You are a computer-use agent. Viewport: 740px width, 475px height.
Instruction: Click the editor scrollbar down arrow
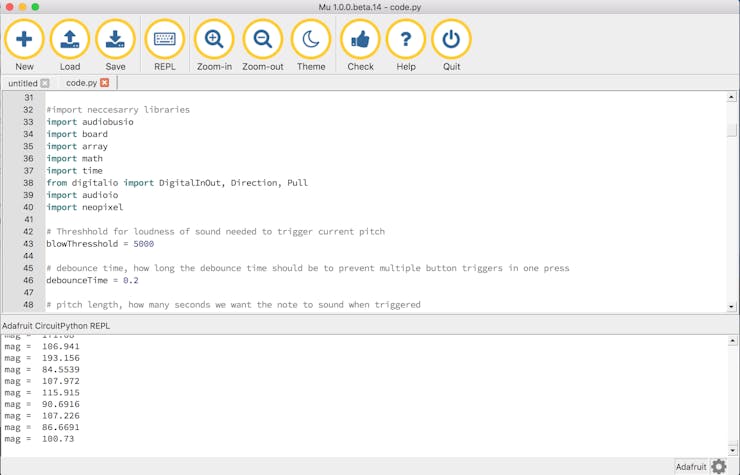(731, 306)
